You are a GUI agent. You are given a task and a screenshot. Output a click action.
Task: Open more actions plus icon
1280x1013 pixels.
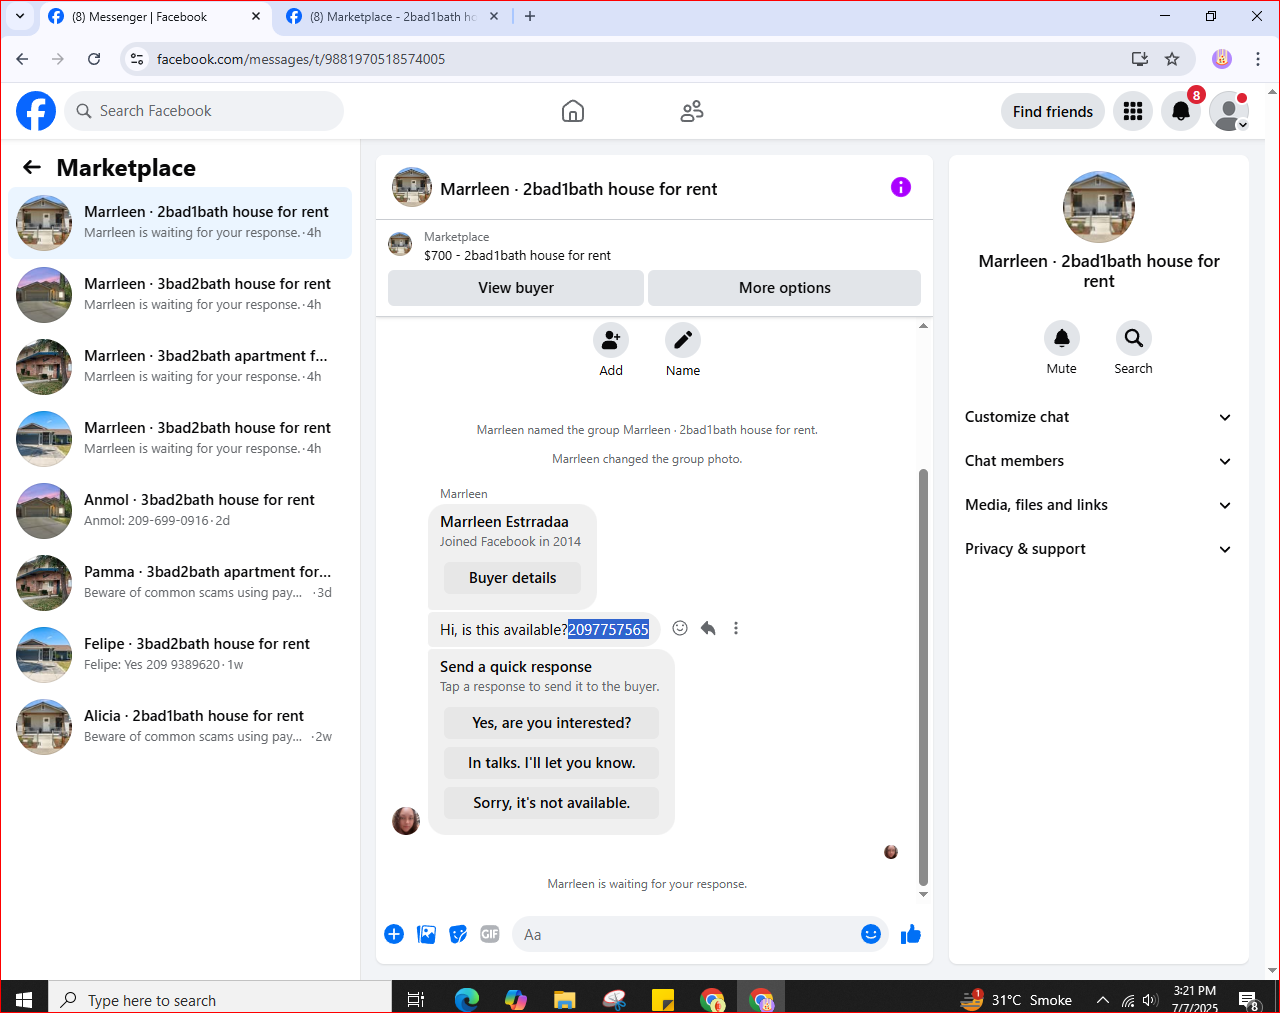[x=394, y=934]
